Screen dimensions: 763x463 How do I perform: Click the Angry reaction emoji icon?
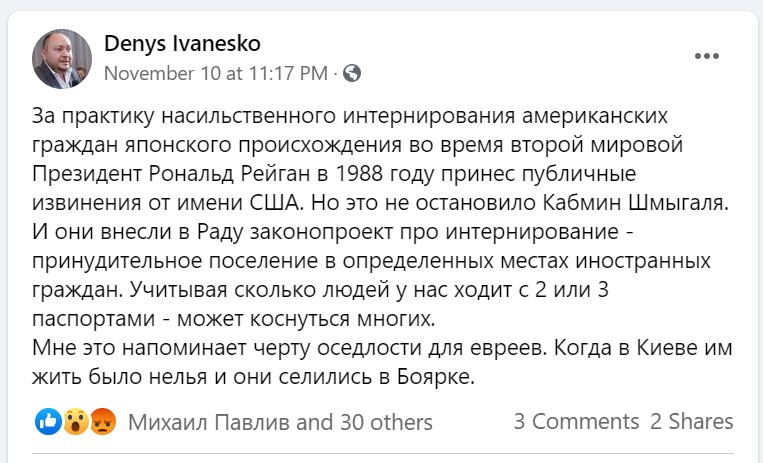pyautogui.click(x=103, y=421)
